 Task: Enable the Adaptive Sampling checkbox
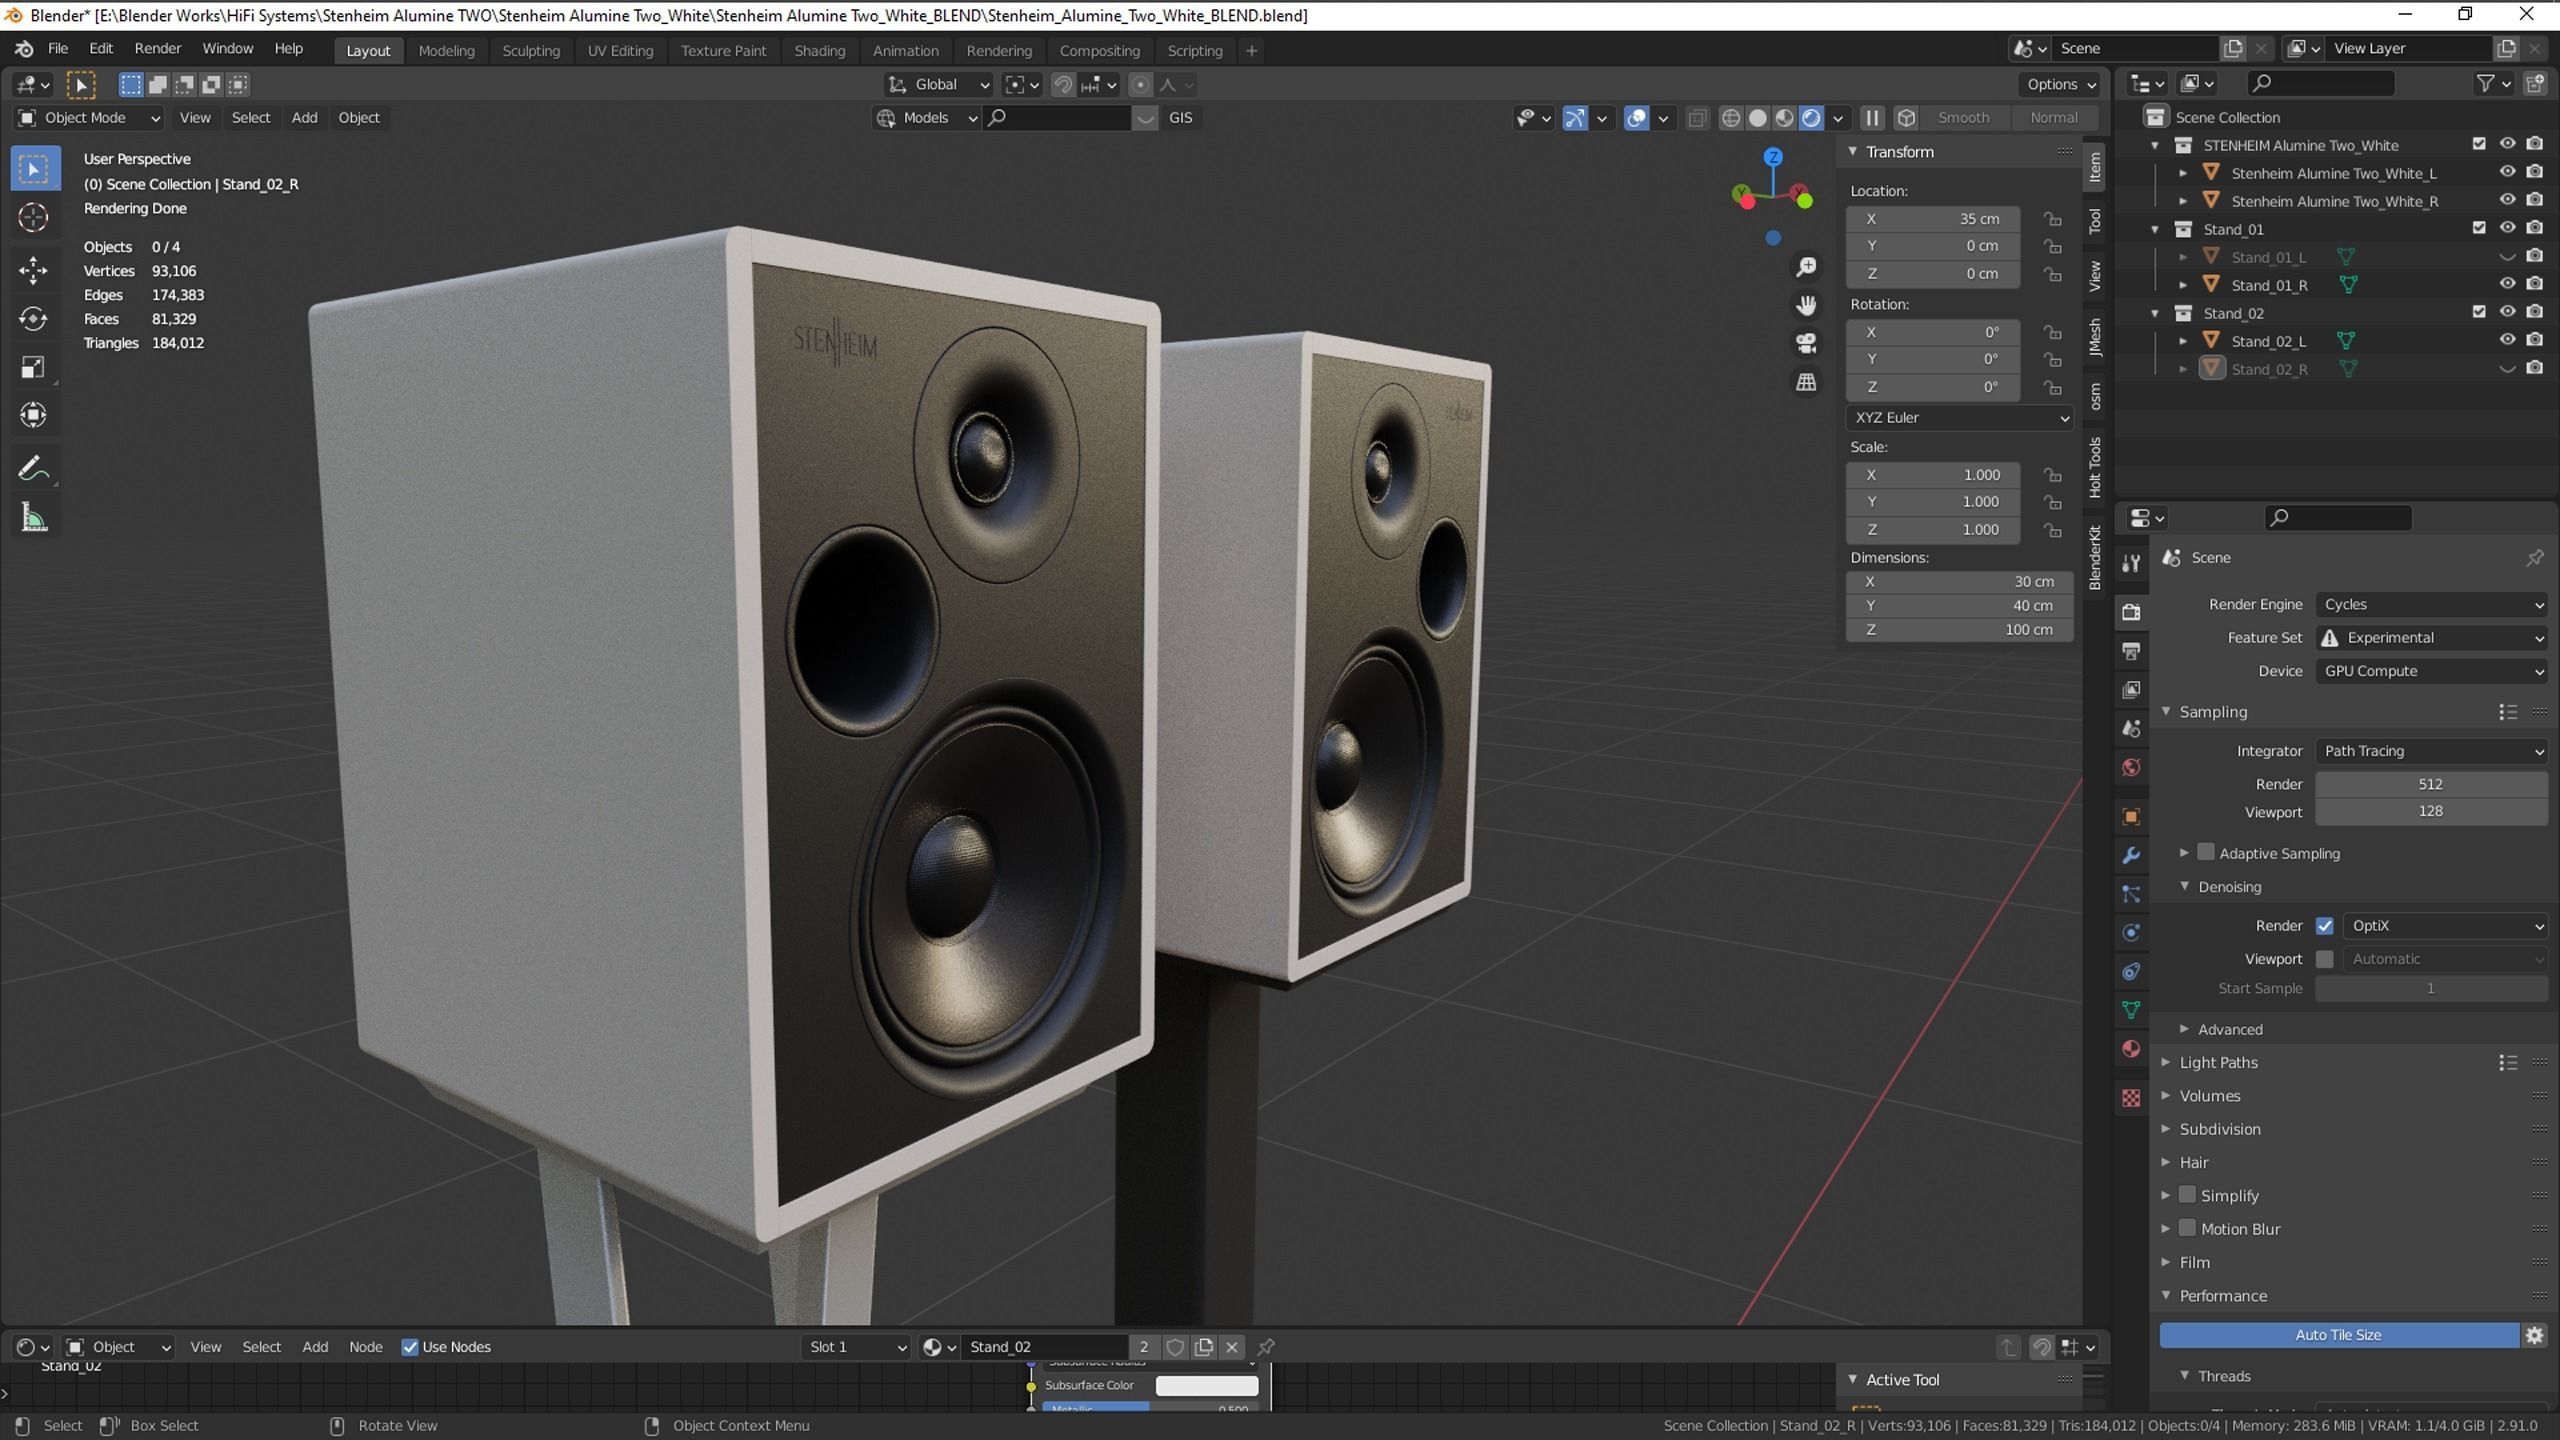click(x=2205, y=853)
